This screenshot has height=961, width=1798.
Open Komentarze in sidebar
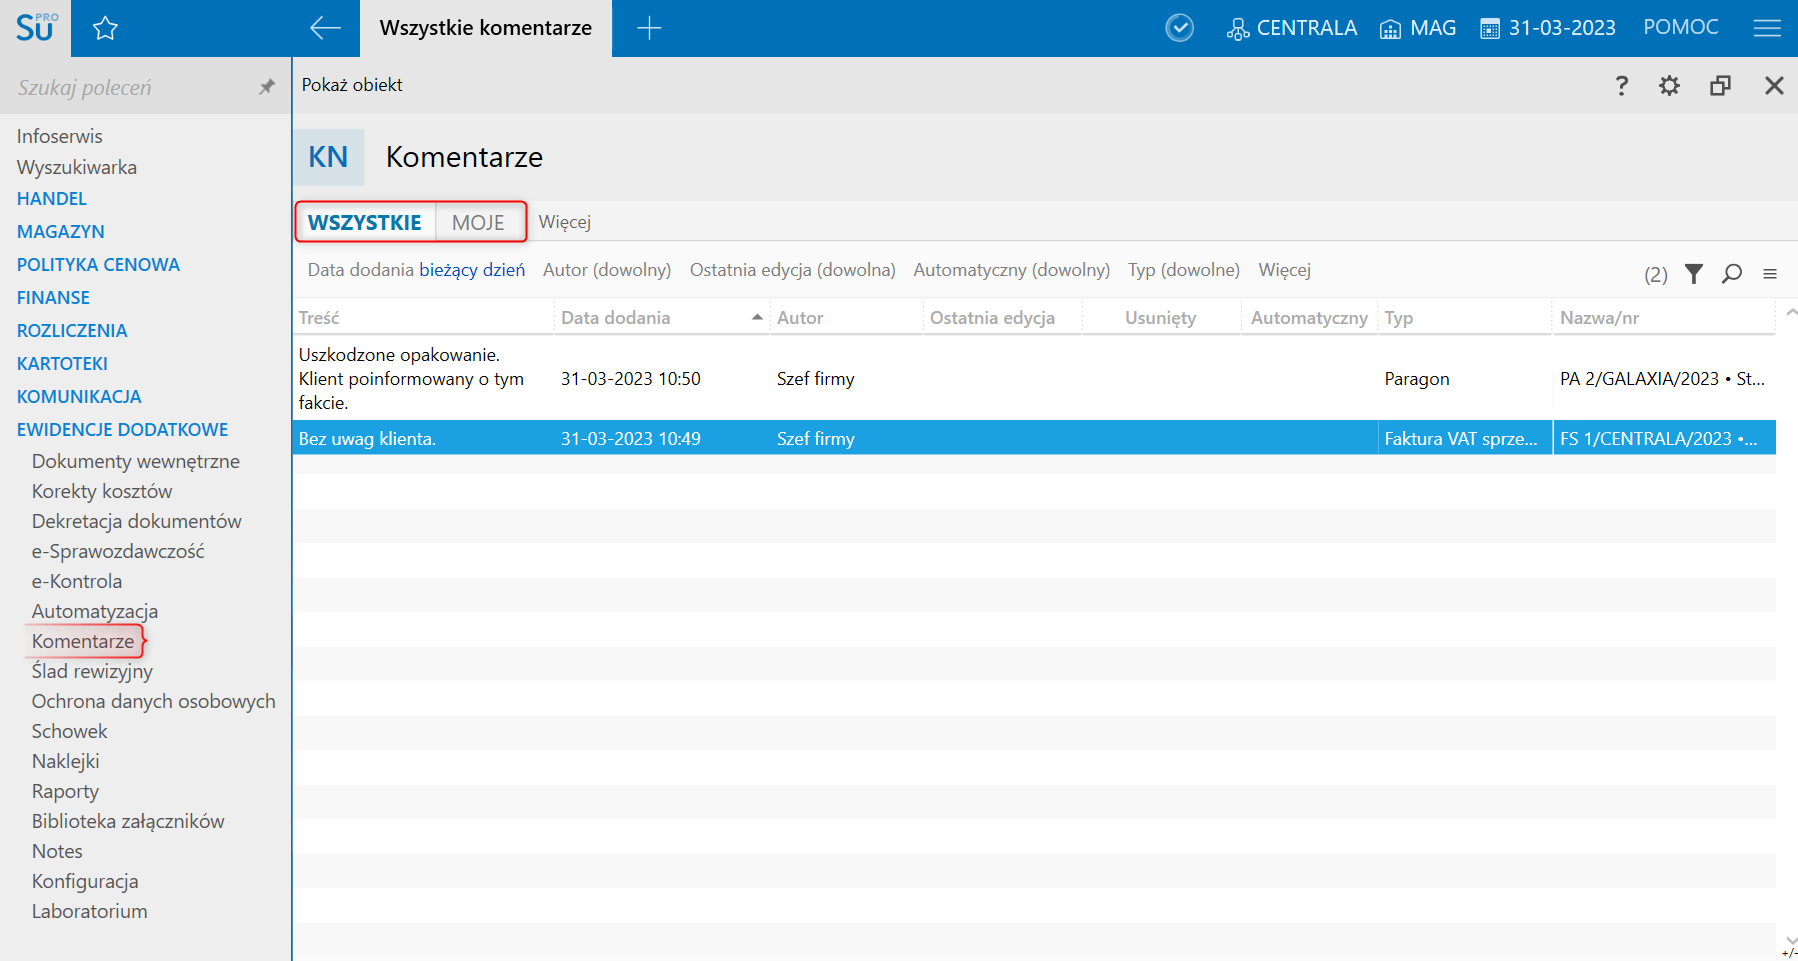[83, 641]
